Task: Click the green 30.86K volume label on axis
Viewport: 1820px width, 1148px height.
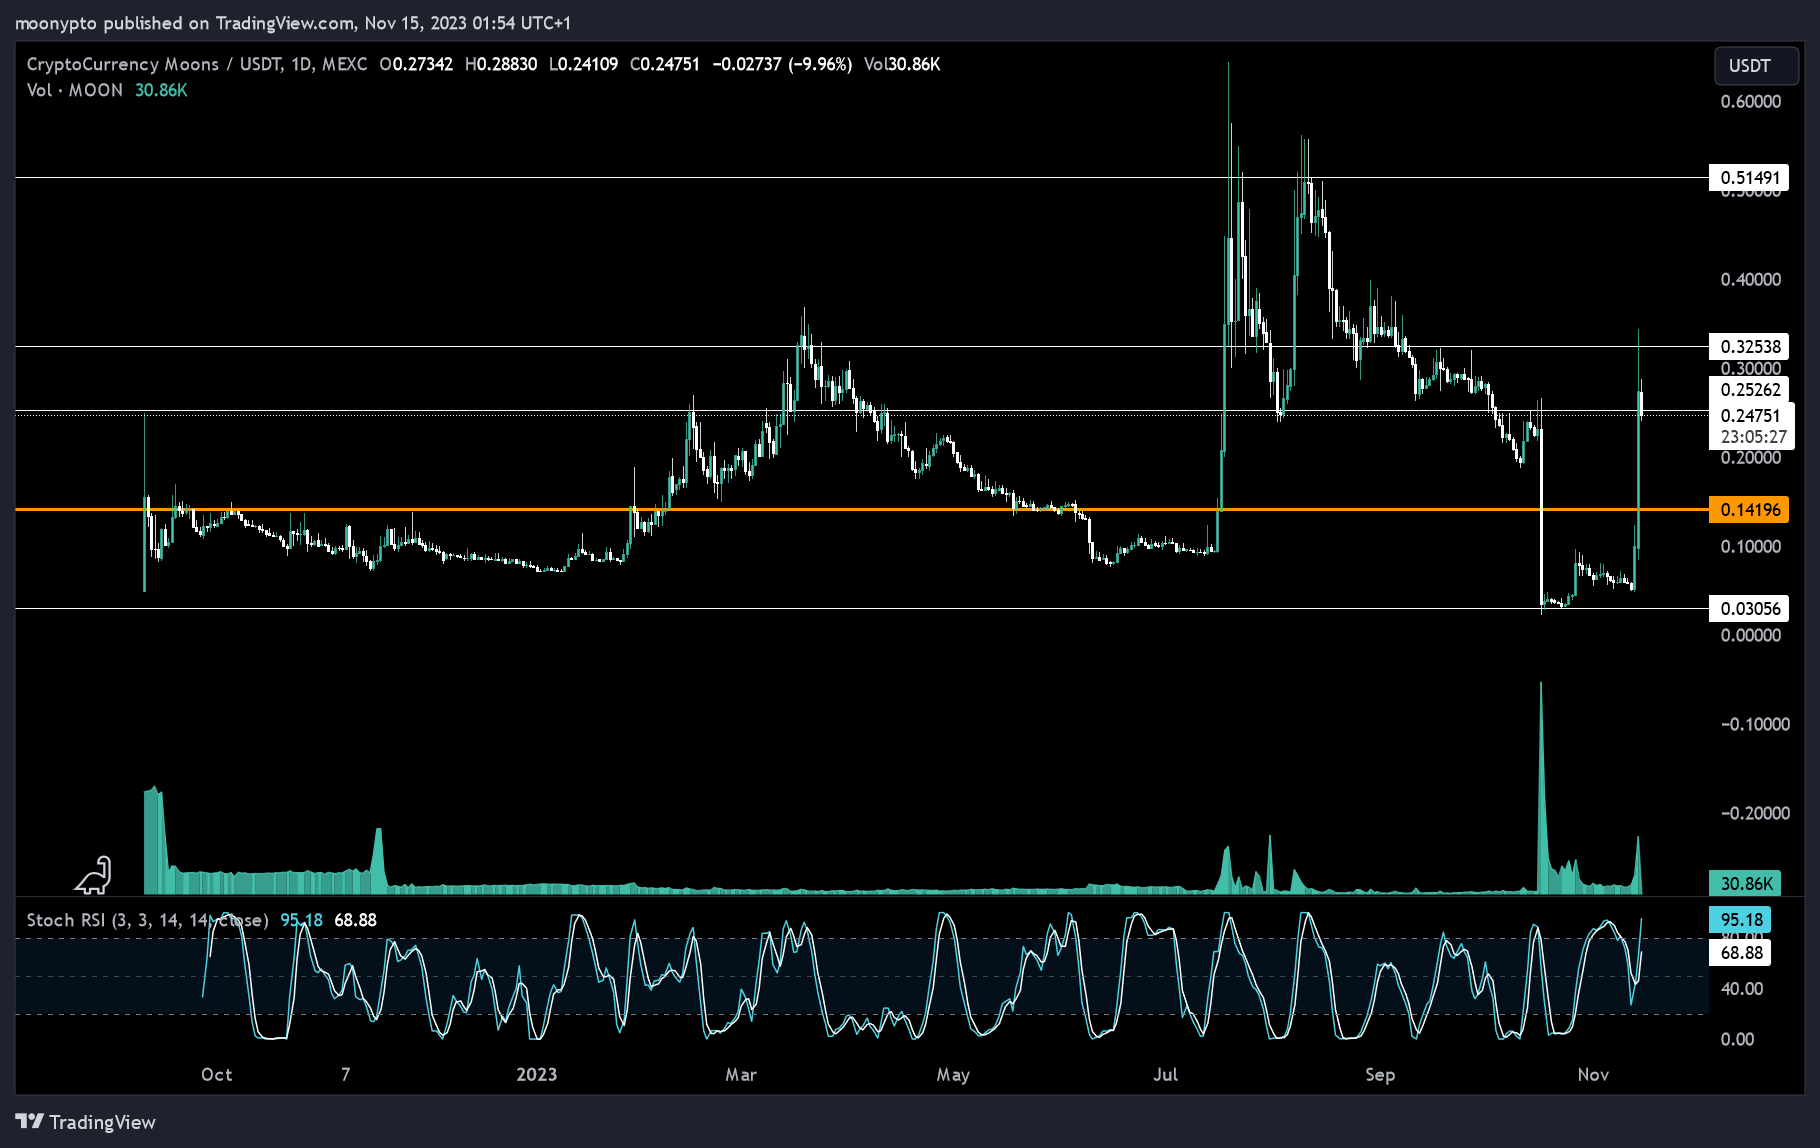Action: (x=1746, y=883)
